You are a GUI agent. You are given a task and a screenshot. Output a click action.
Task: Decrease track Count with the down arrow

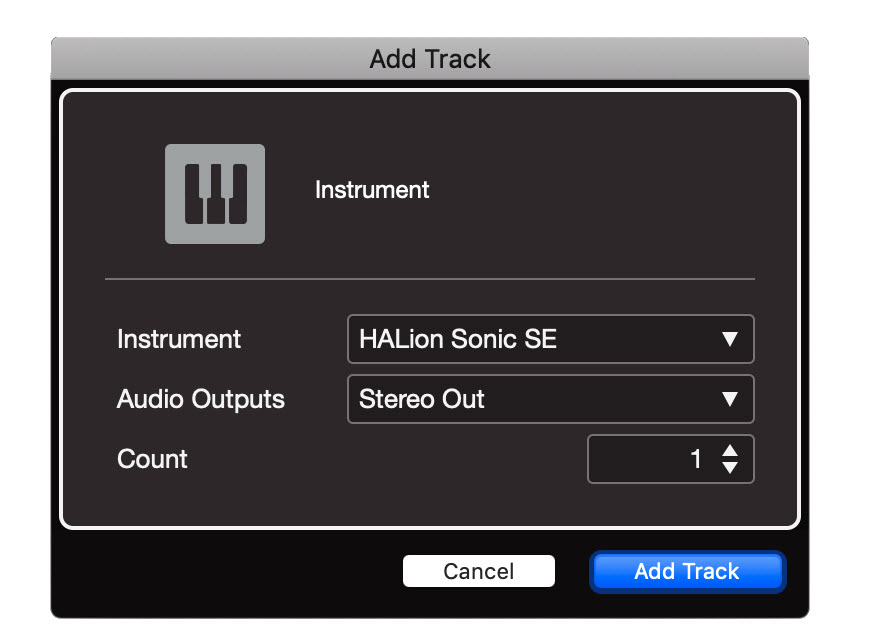[x=730, y=468]
